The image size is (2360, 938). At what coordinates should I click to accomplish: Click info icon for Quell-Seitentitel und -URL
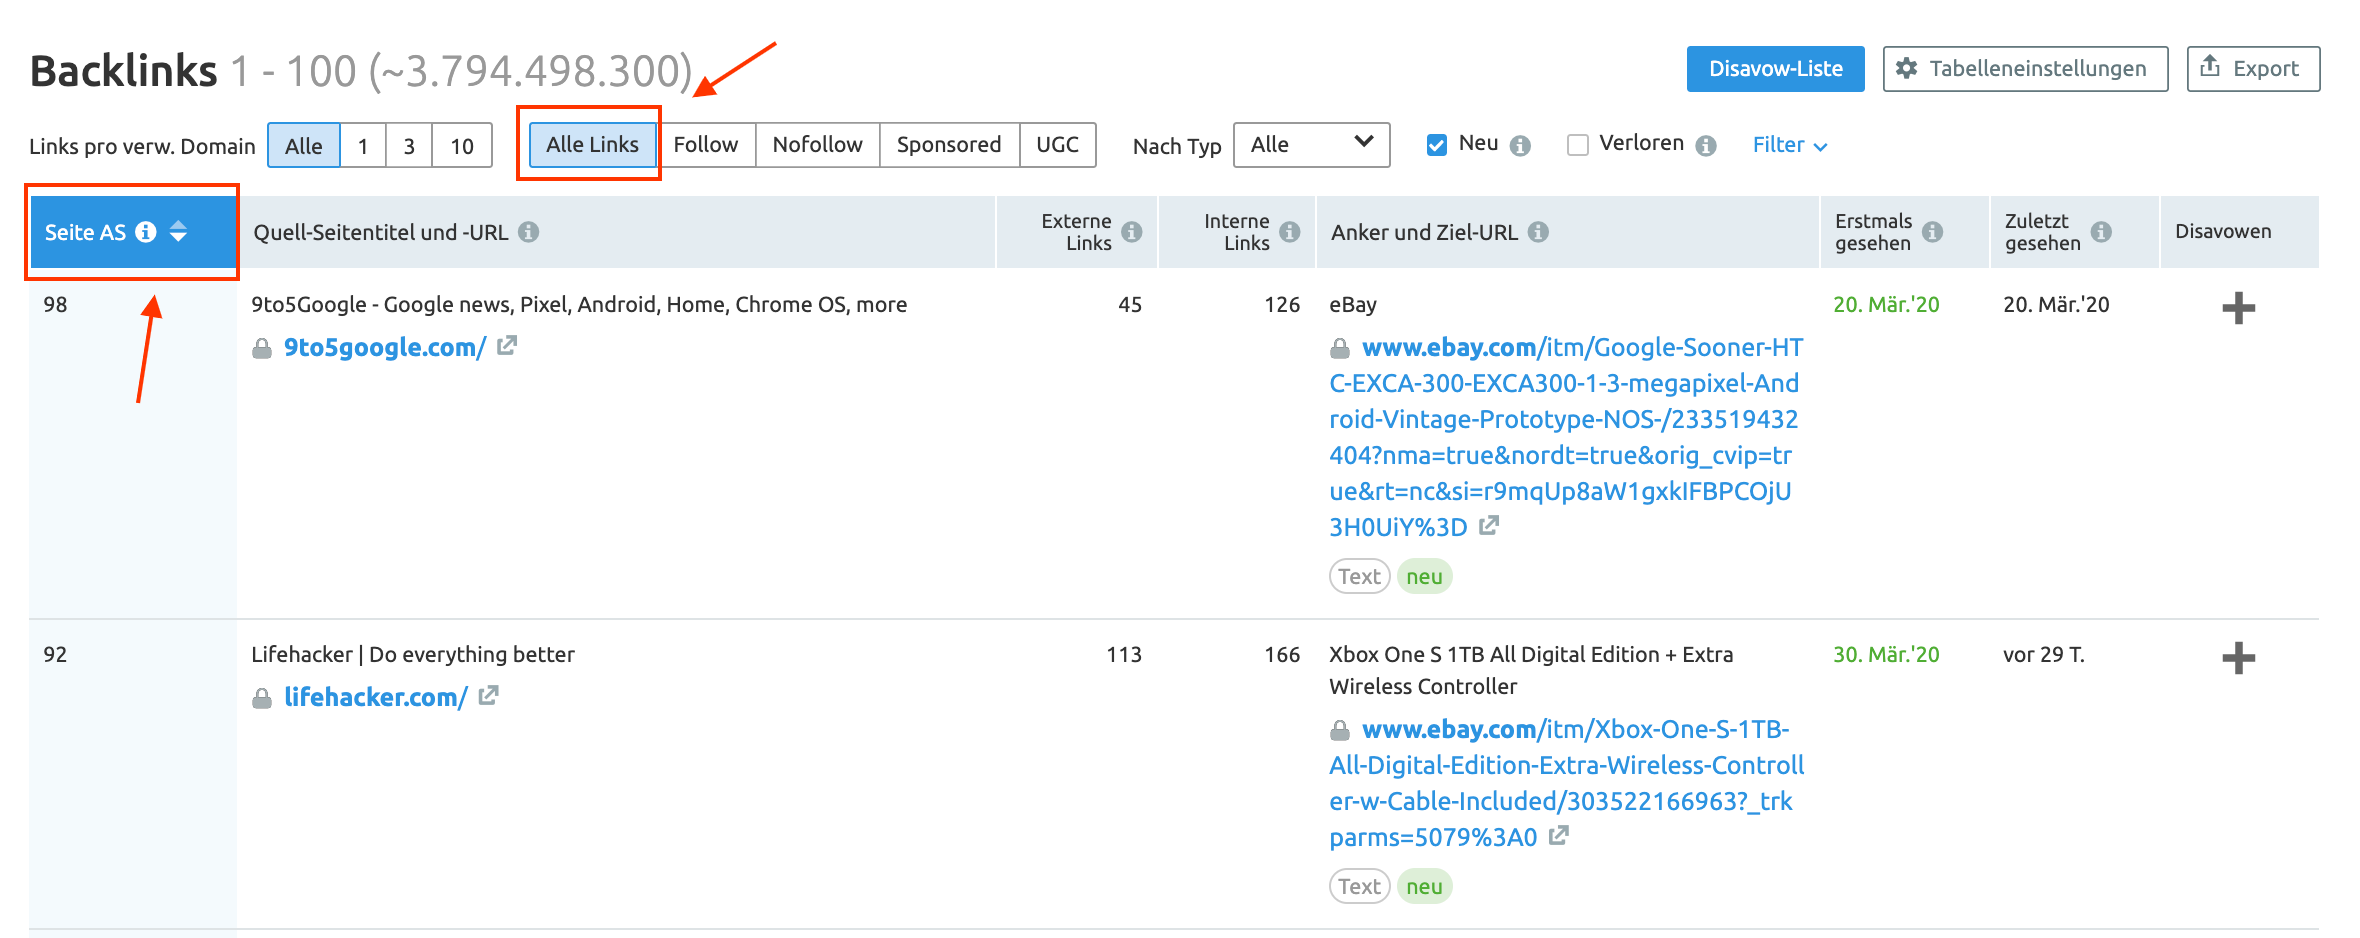click(x=529, y=232)
